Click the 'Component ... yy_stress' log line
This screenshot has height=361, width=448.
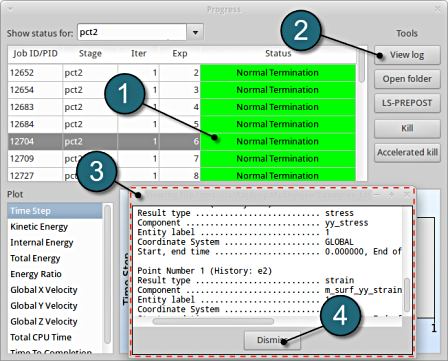point(253,223)
